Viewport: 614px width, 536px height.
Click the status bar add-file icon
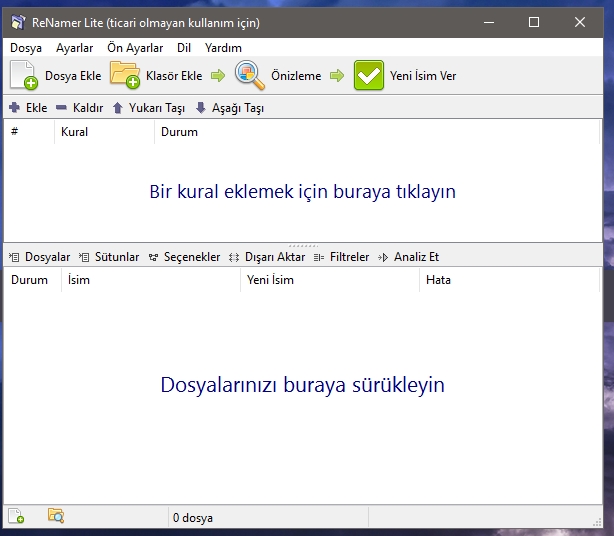pyautogui.click(x=16, y=516)
